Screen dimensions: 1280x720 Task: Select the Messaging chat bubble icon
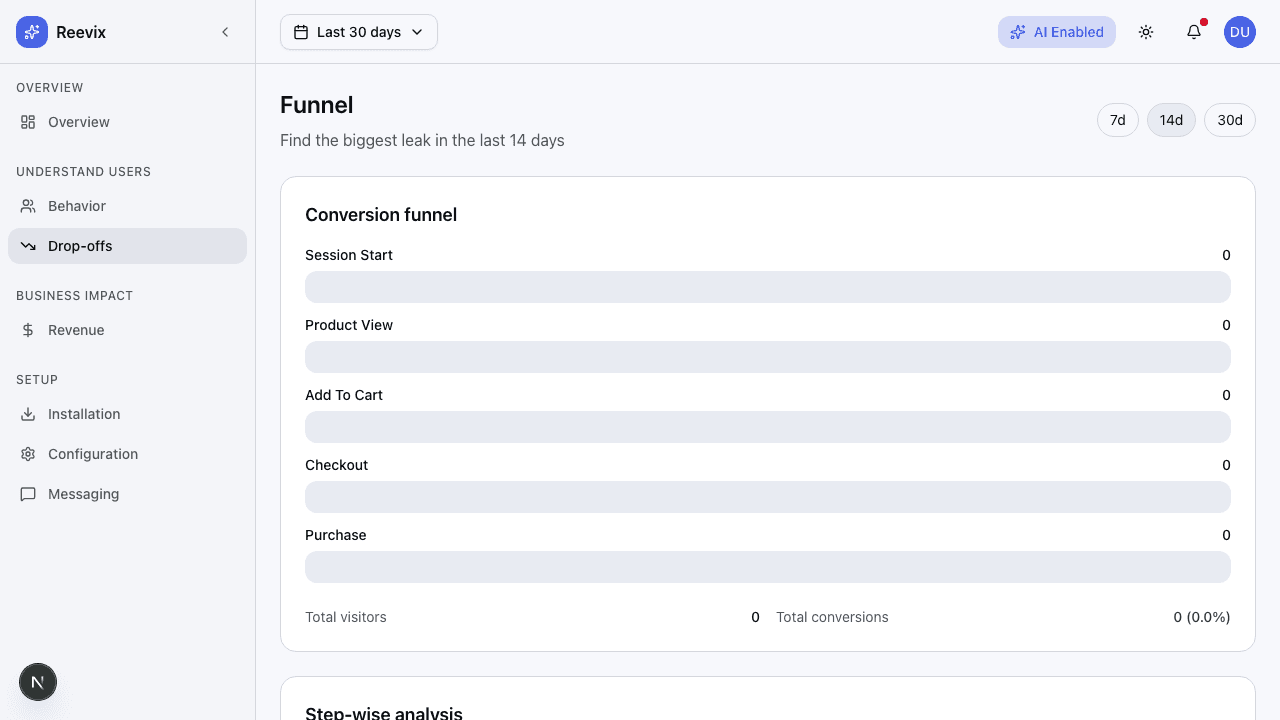click(28, 494)
